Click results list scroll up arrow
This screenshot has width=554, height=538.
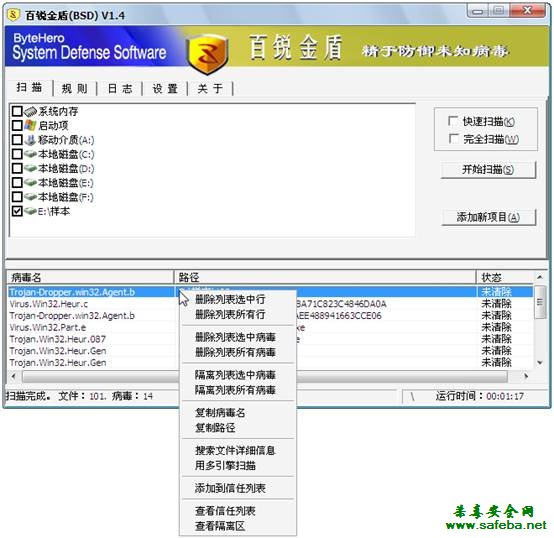(540, 277)
